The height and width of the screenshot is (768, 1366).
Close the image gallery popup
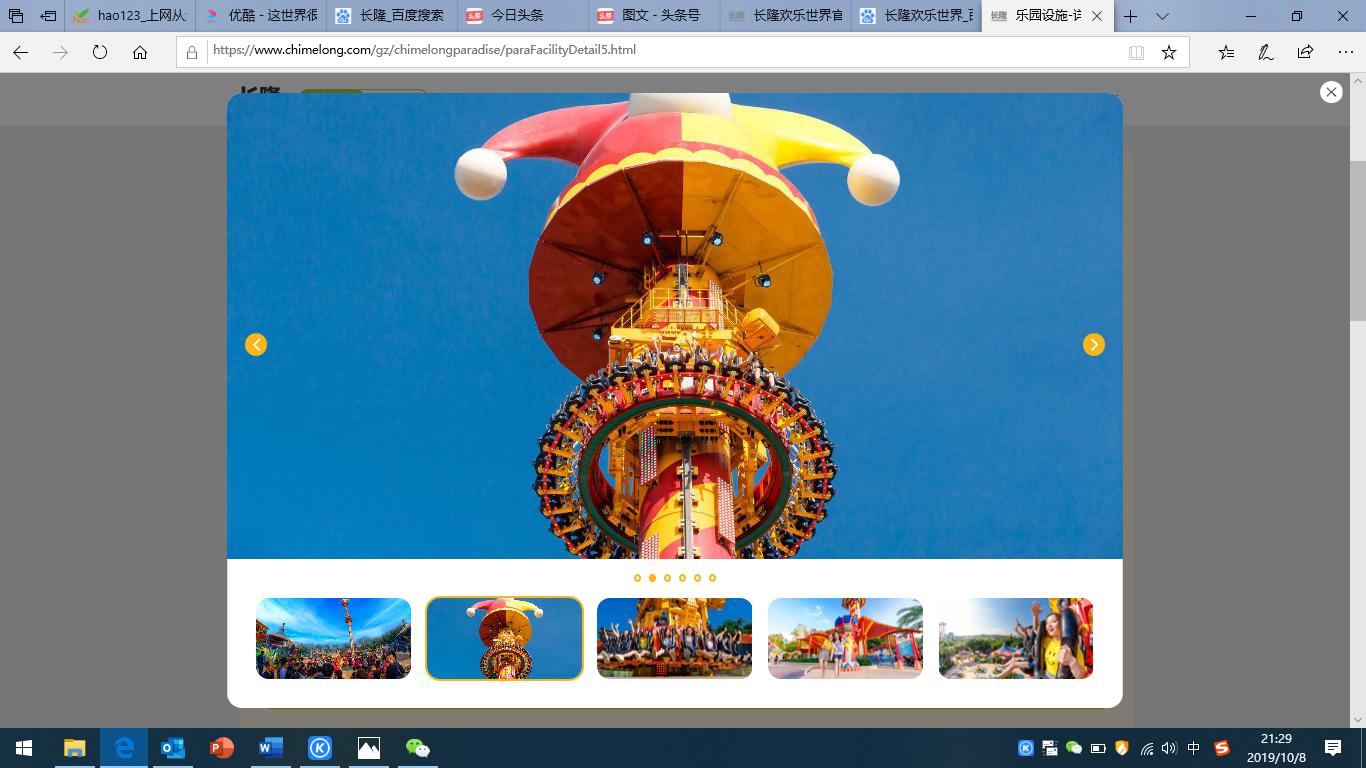click(1330, 92)
